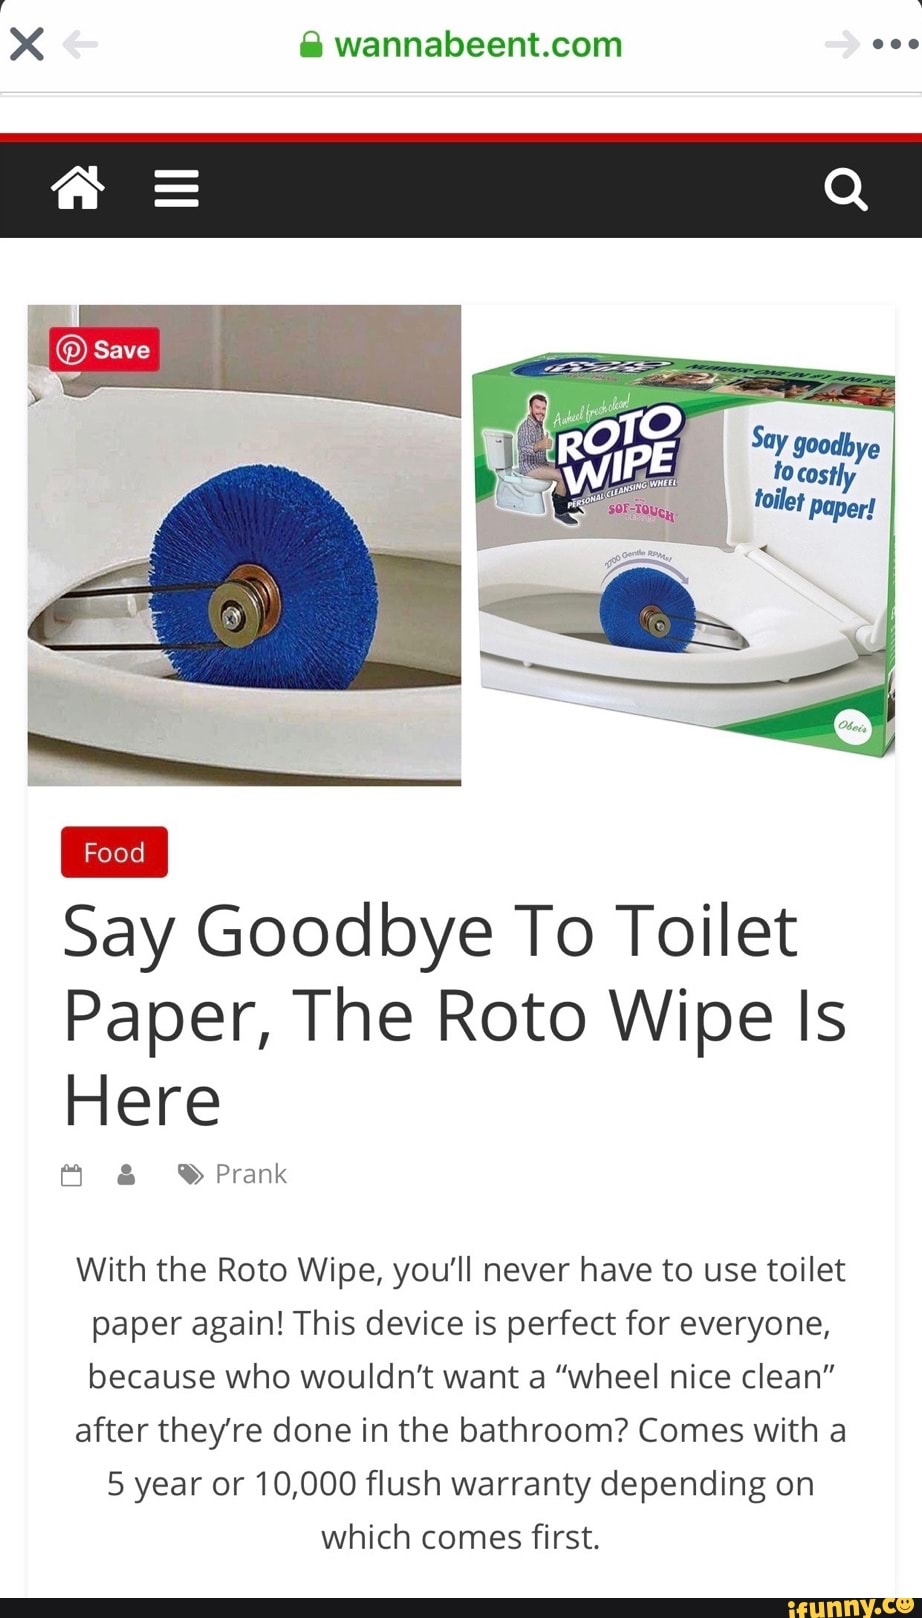Open the blue brush toilet photo
The height and width of the screenshot is (1618, 922).
(x=244, y=545)
